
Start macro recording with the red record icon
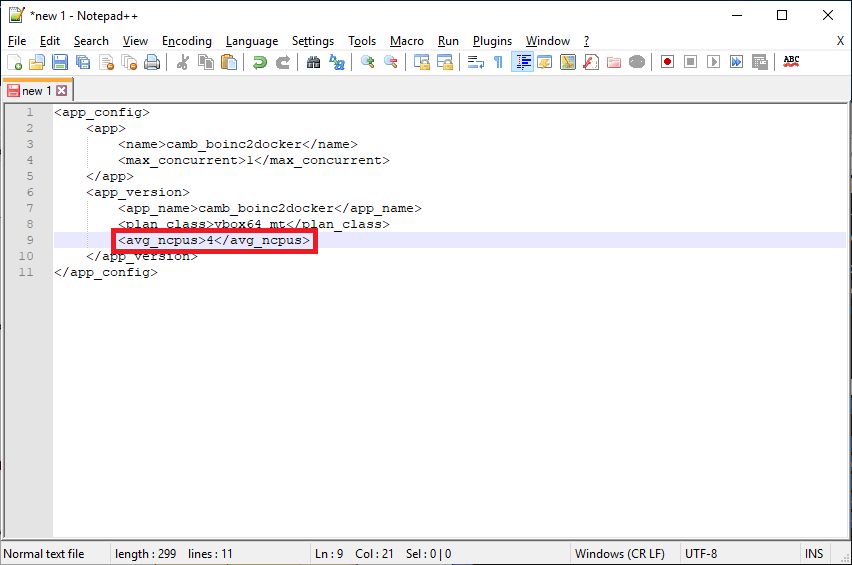coord(667,62)
